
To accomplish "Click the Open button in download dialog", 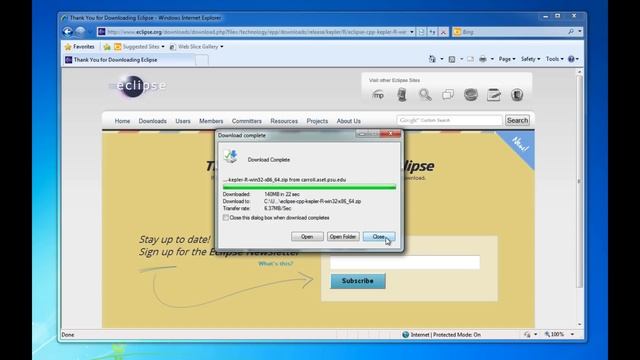I will point(307,237).
